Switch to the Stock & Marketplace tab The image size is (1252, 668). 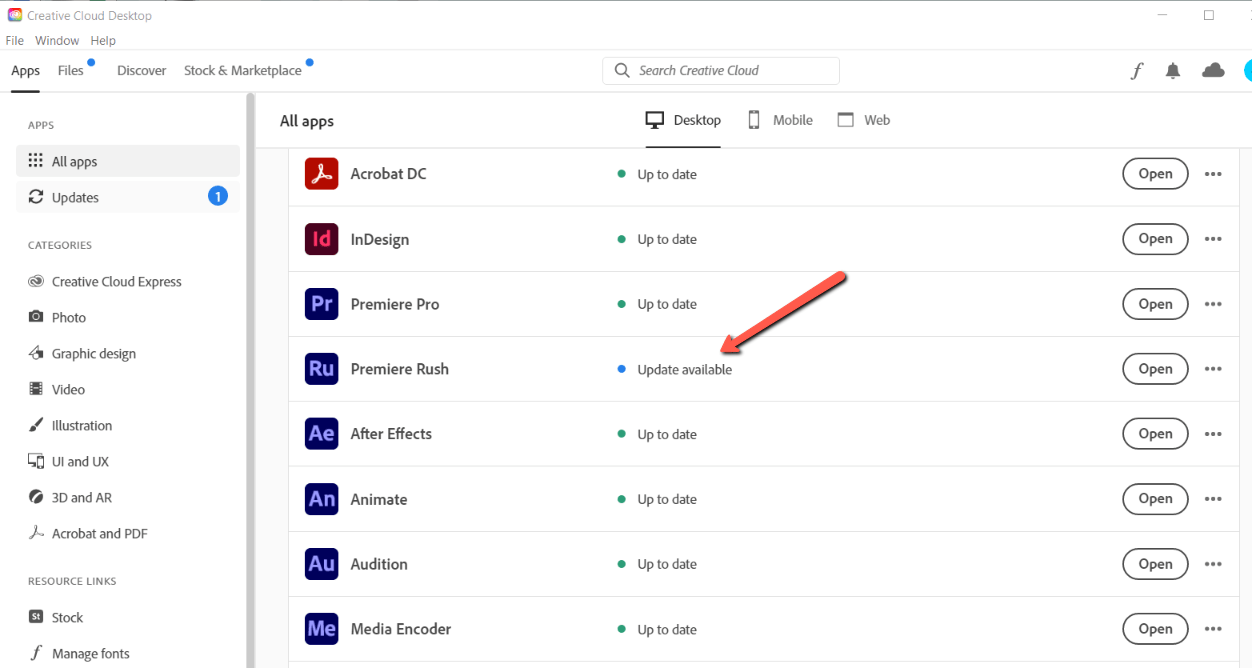(243, 71)
